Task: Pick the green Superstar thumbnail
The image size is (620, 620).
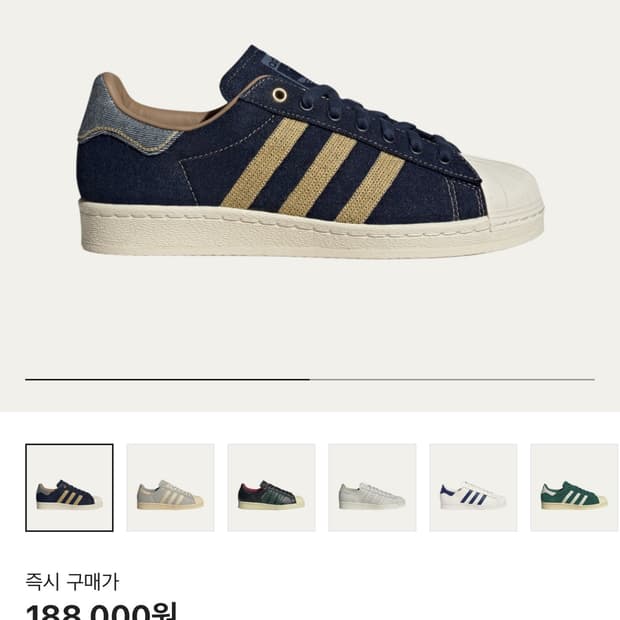Action: coord(575,488)
